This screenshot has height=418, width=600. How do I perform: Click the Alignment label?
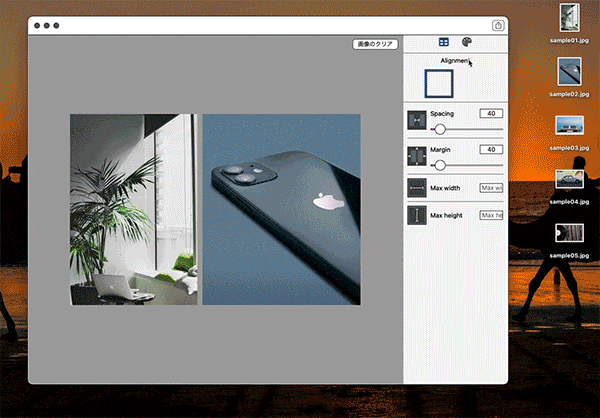click(455, 61)
